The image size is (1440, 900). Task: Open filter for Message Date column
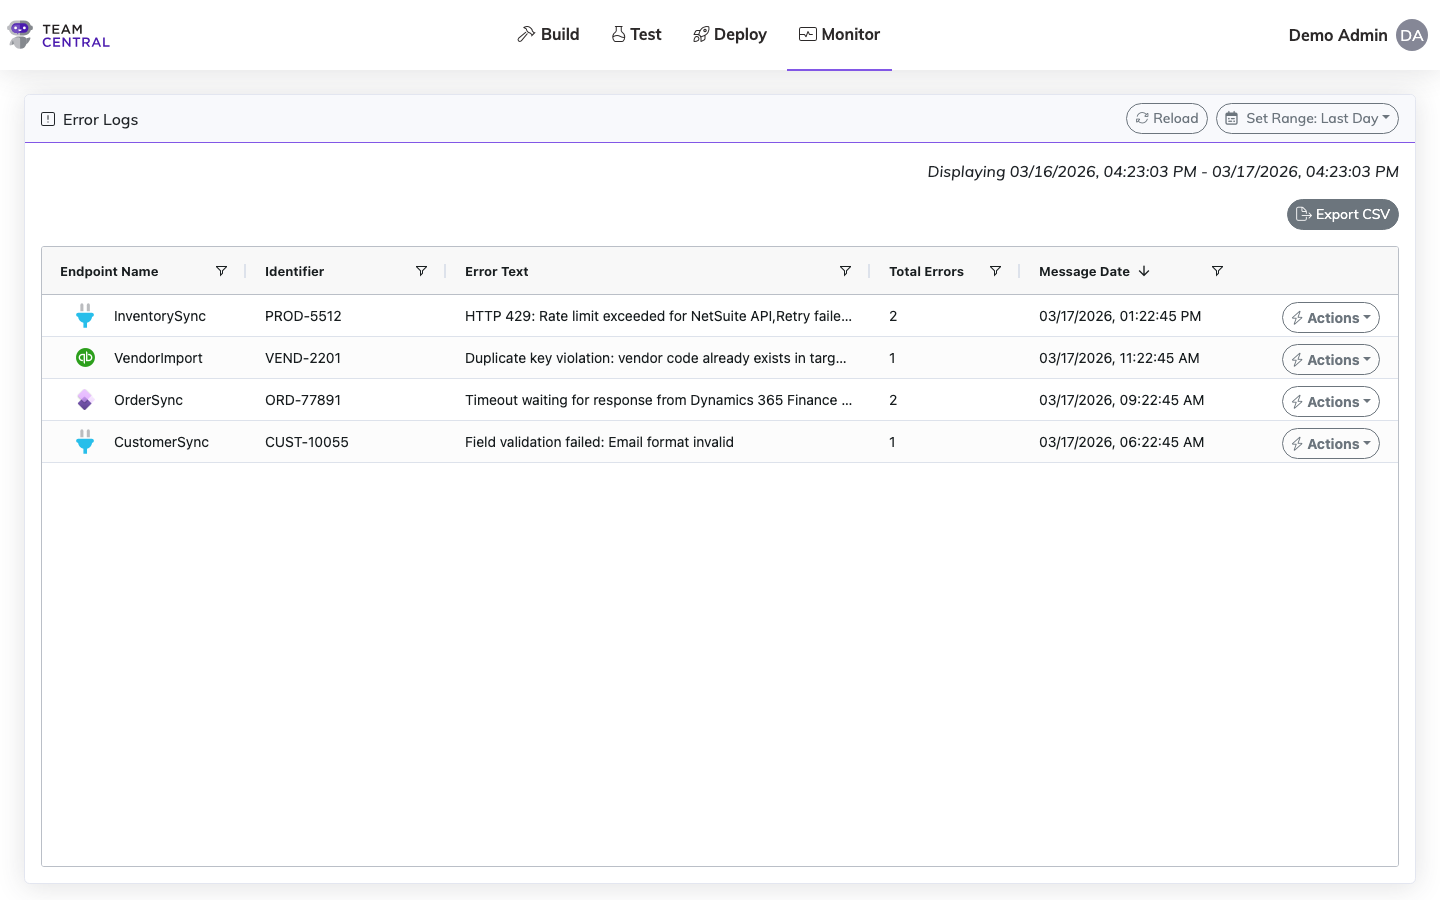click(x=1217, y=271)
